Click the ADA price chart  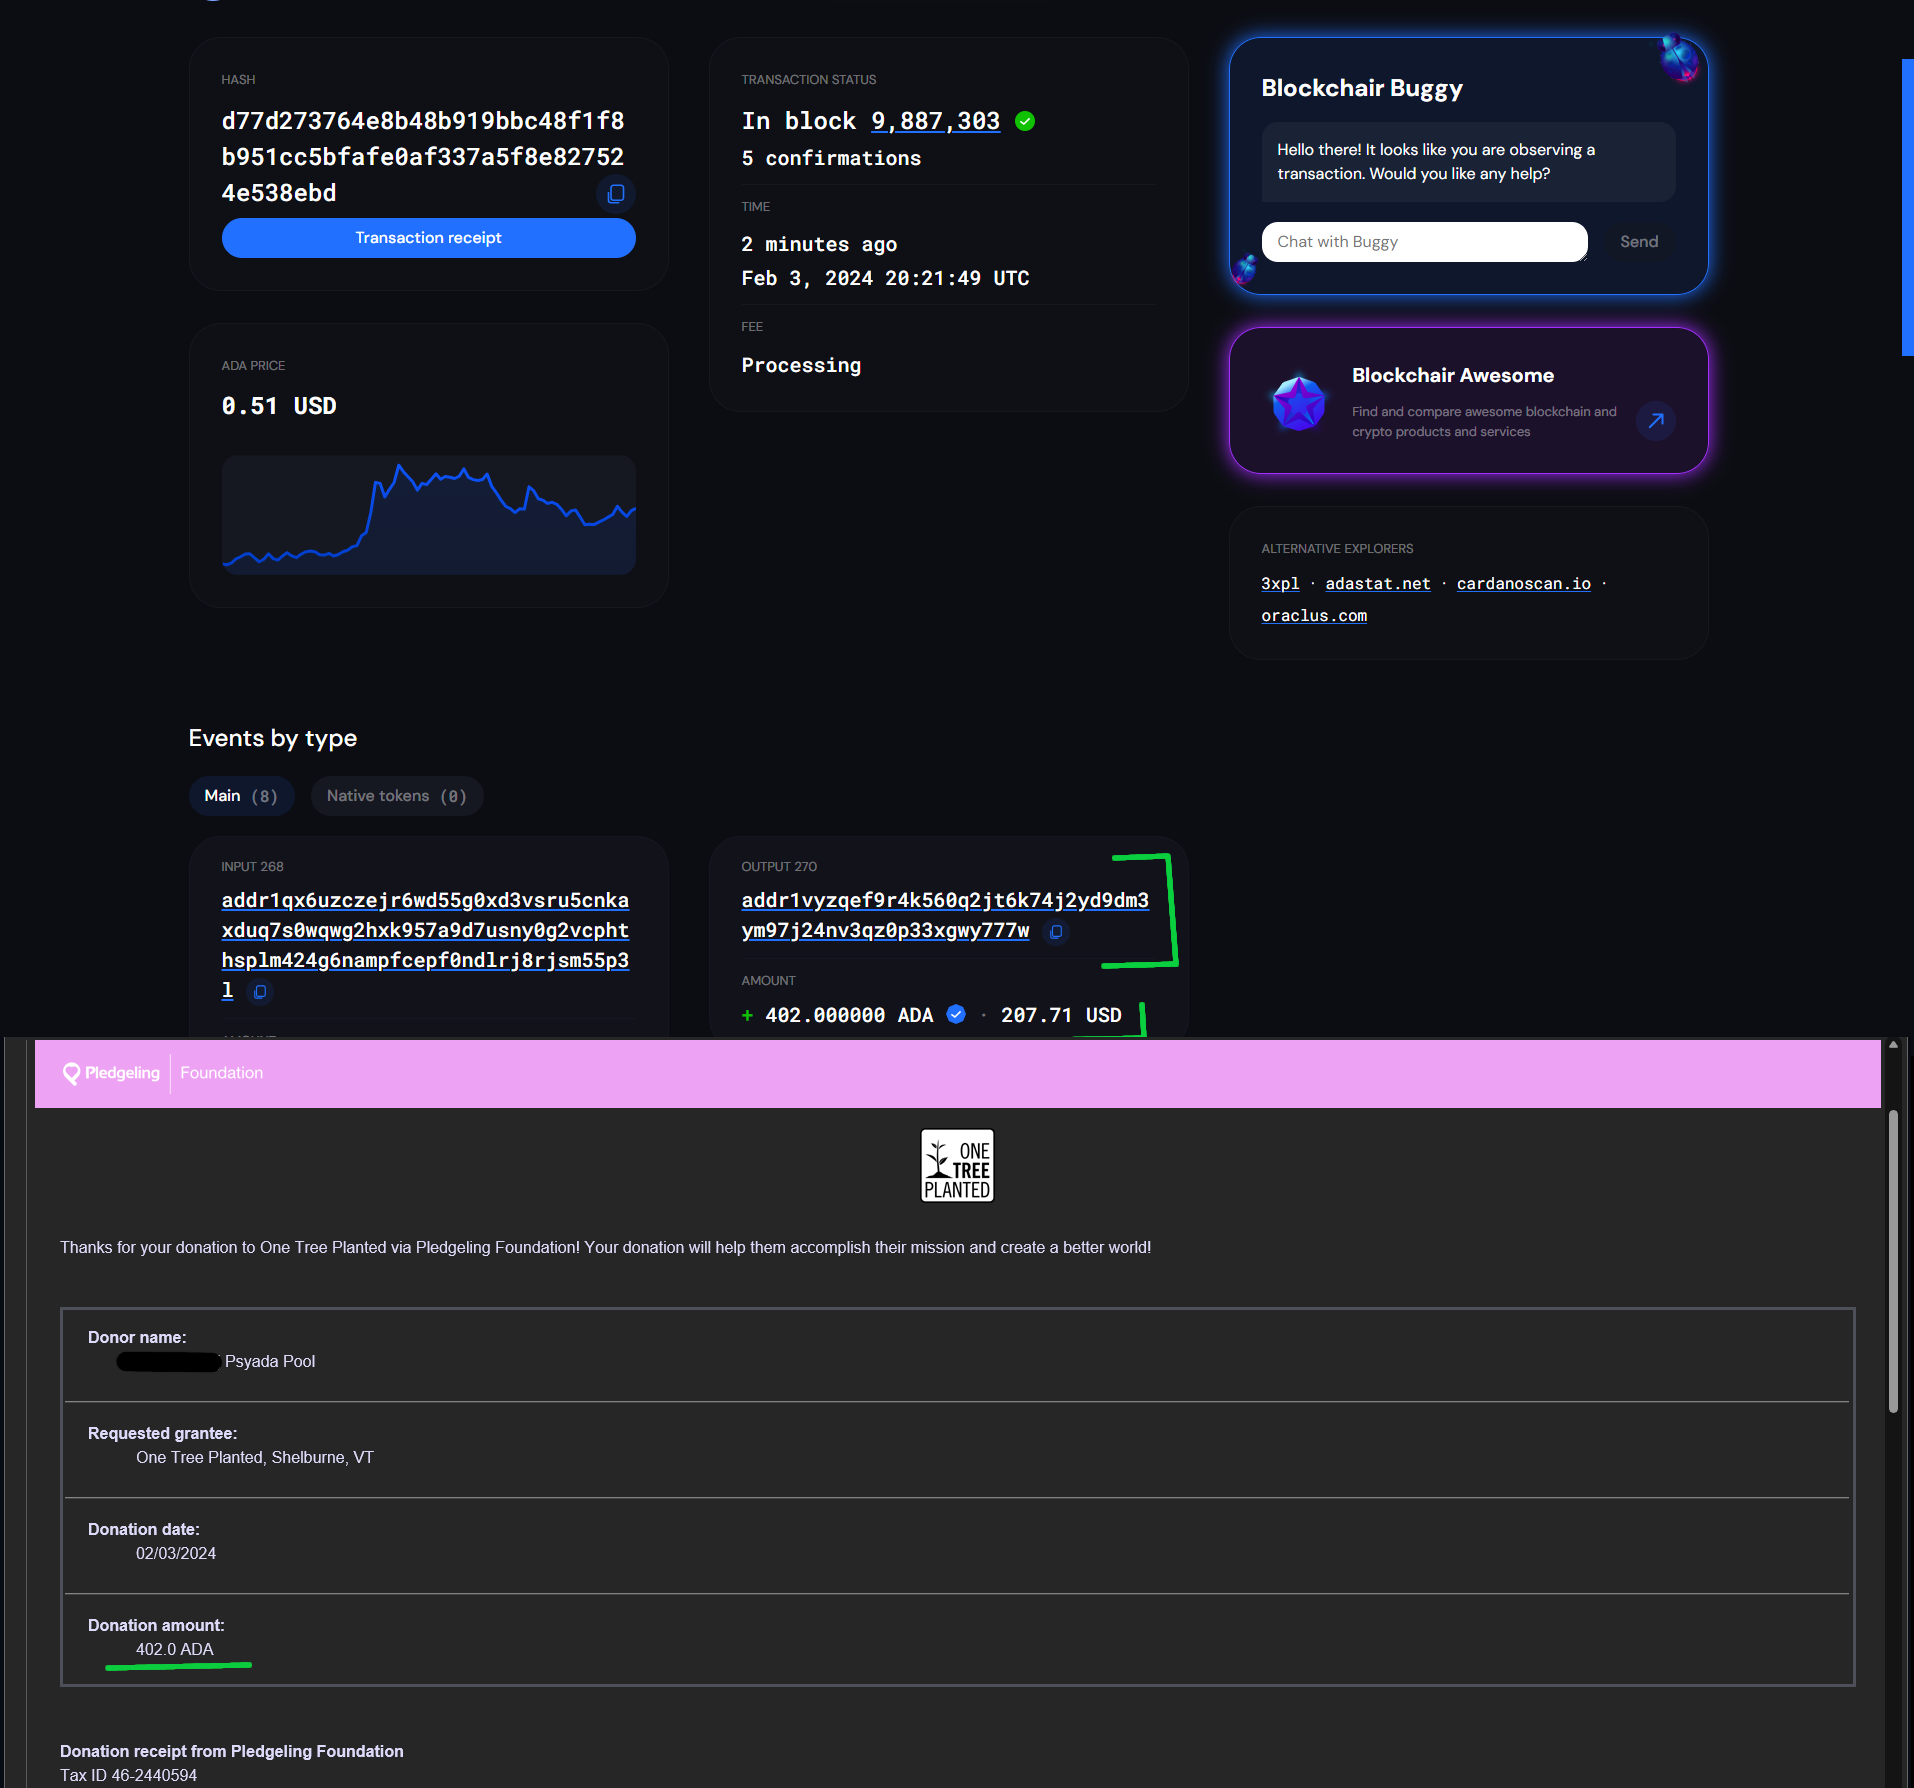428,515
